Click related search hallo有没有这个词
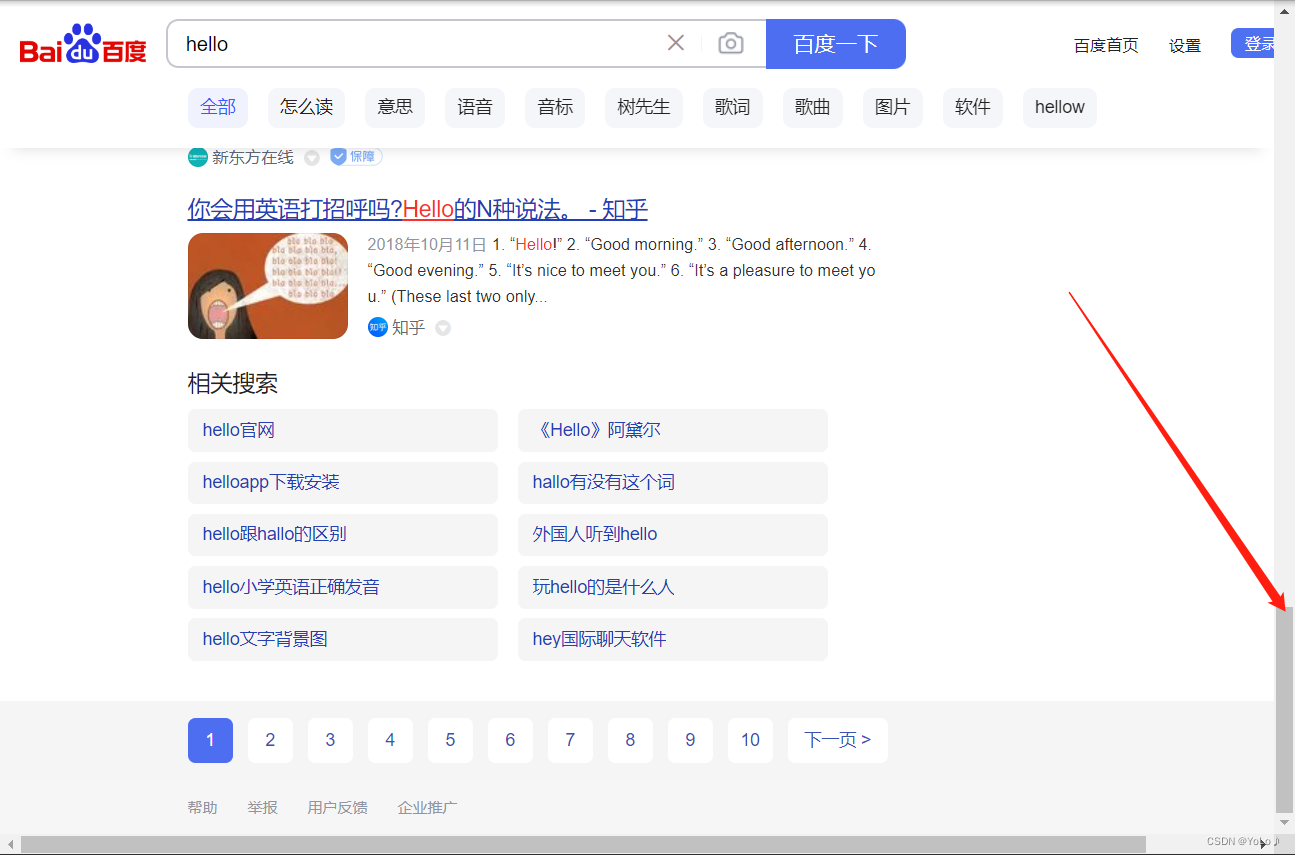This screenshot has height=855, width=1295. tap(673, 482)
